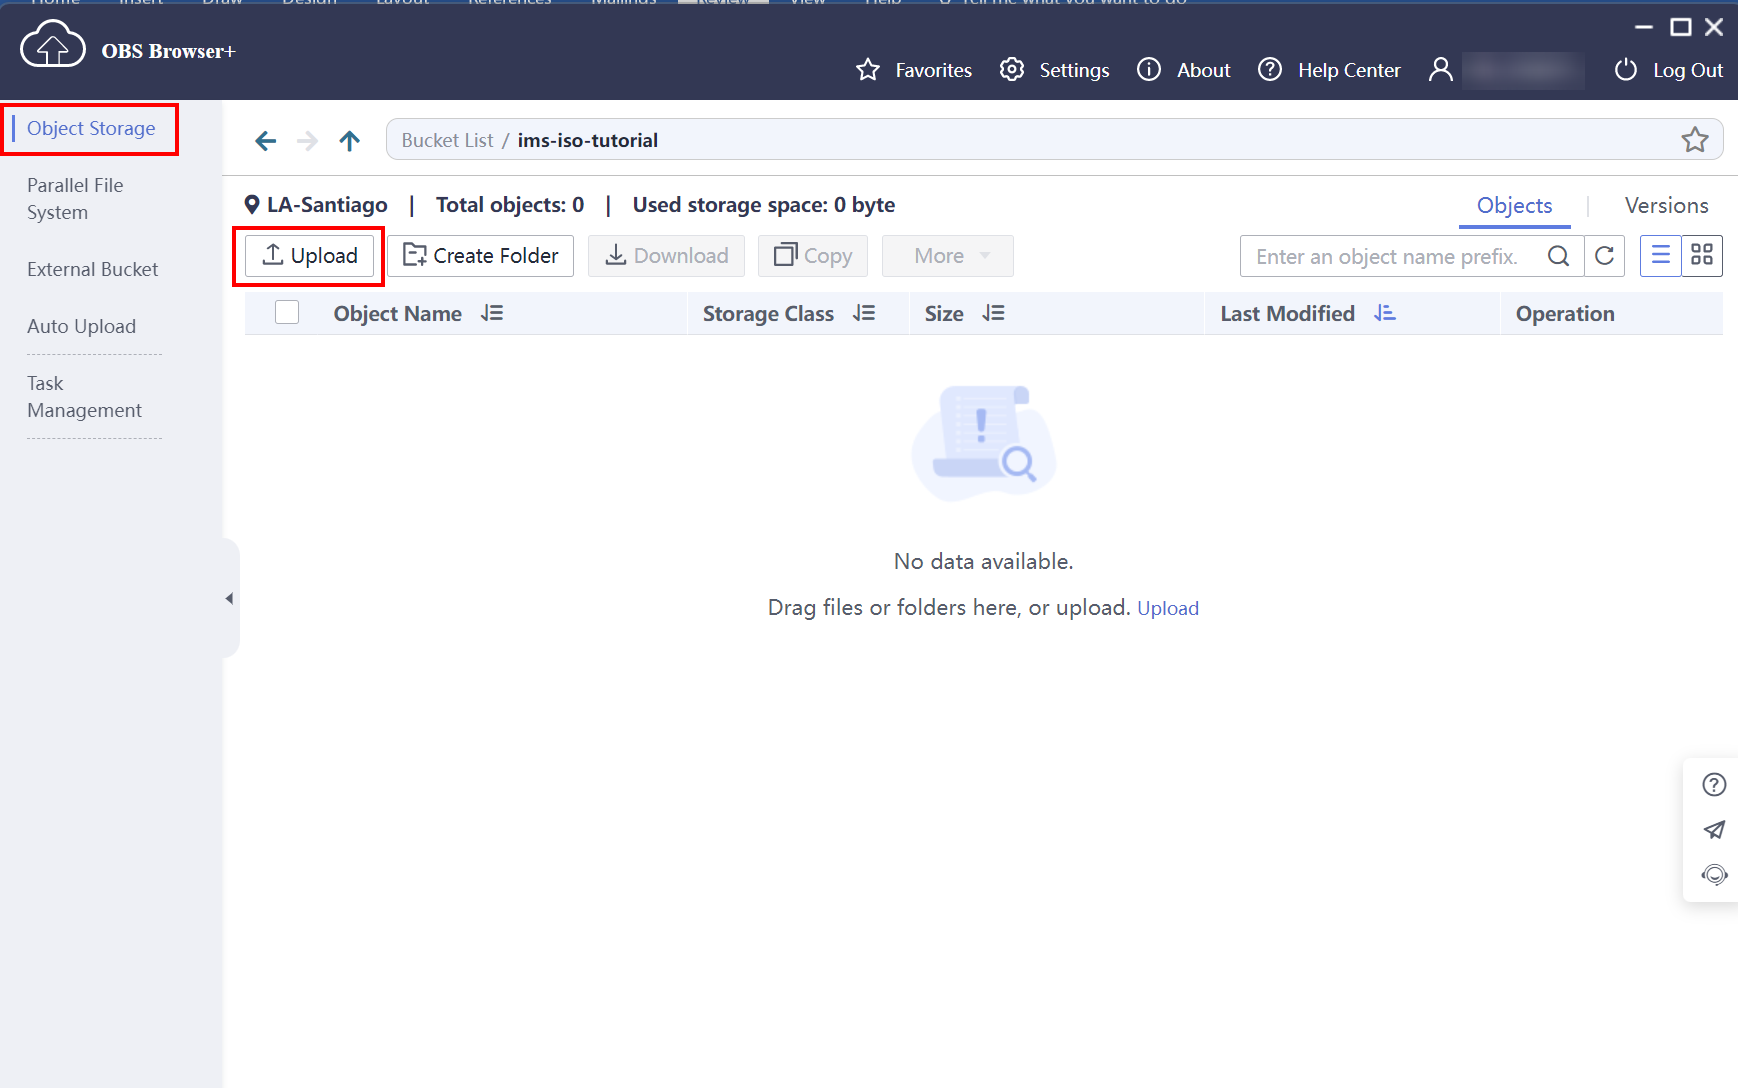Go up one level with up arrow
The width and height of the screenshot is (1738, 1088).
point(349,141)
